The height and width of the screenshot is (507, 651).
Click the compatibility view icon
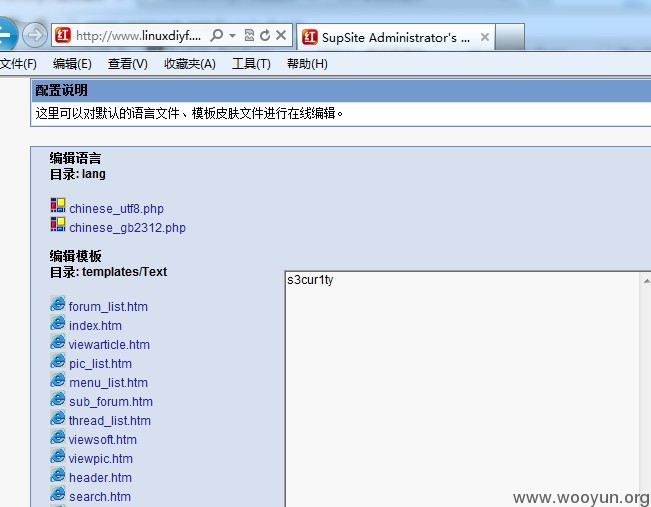point(249,35)
